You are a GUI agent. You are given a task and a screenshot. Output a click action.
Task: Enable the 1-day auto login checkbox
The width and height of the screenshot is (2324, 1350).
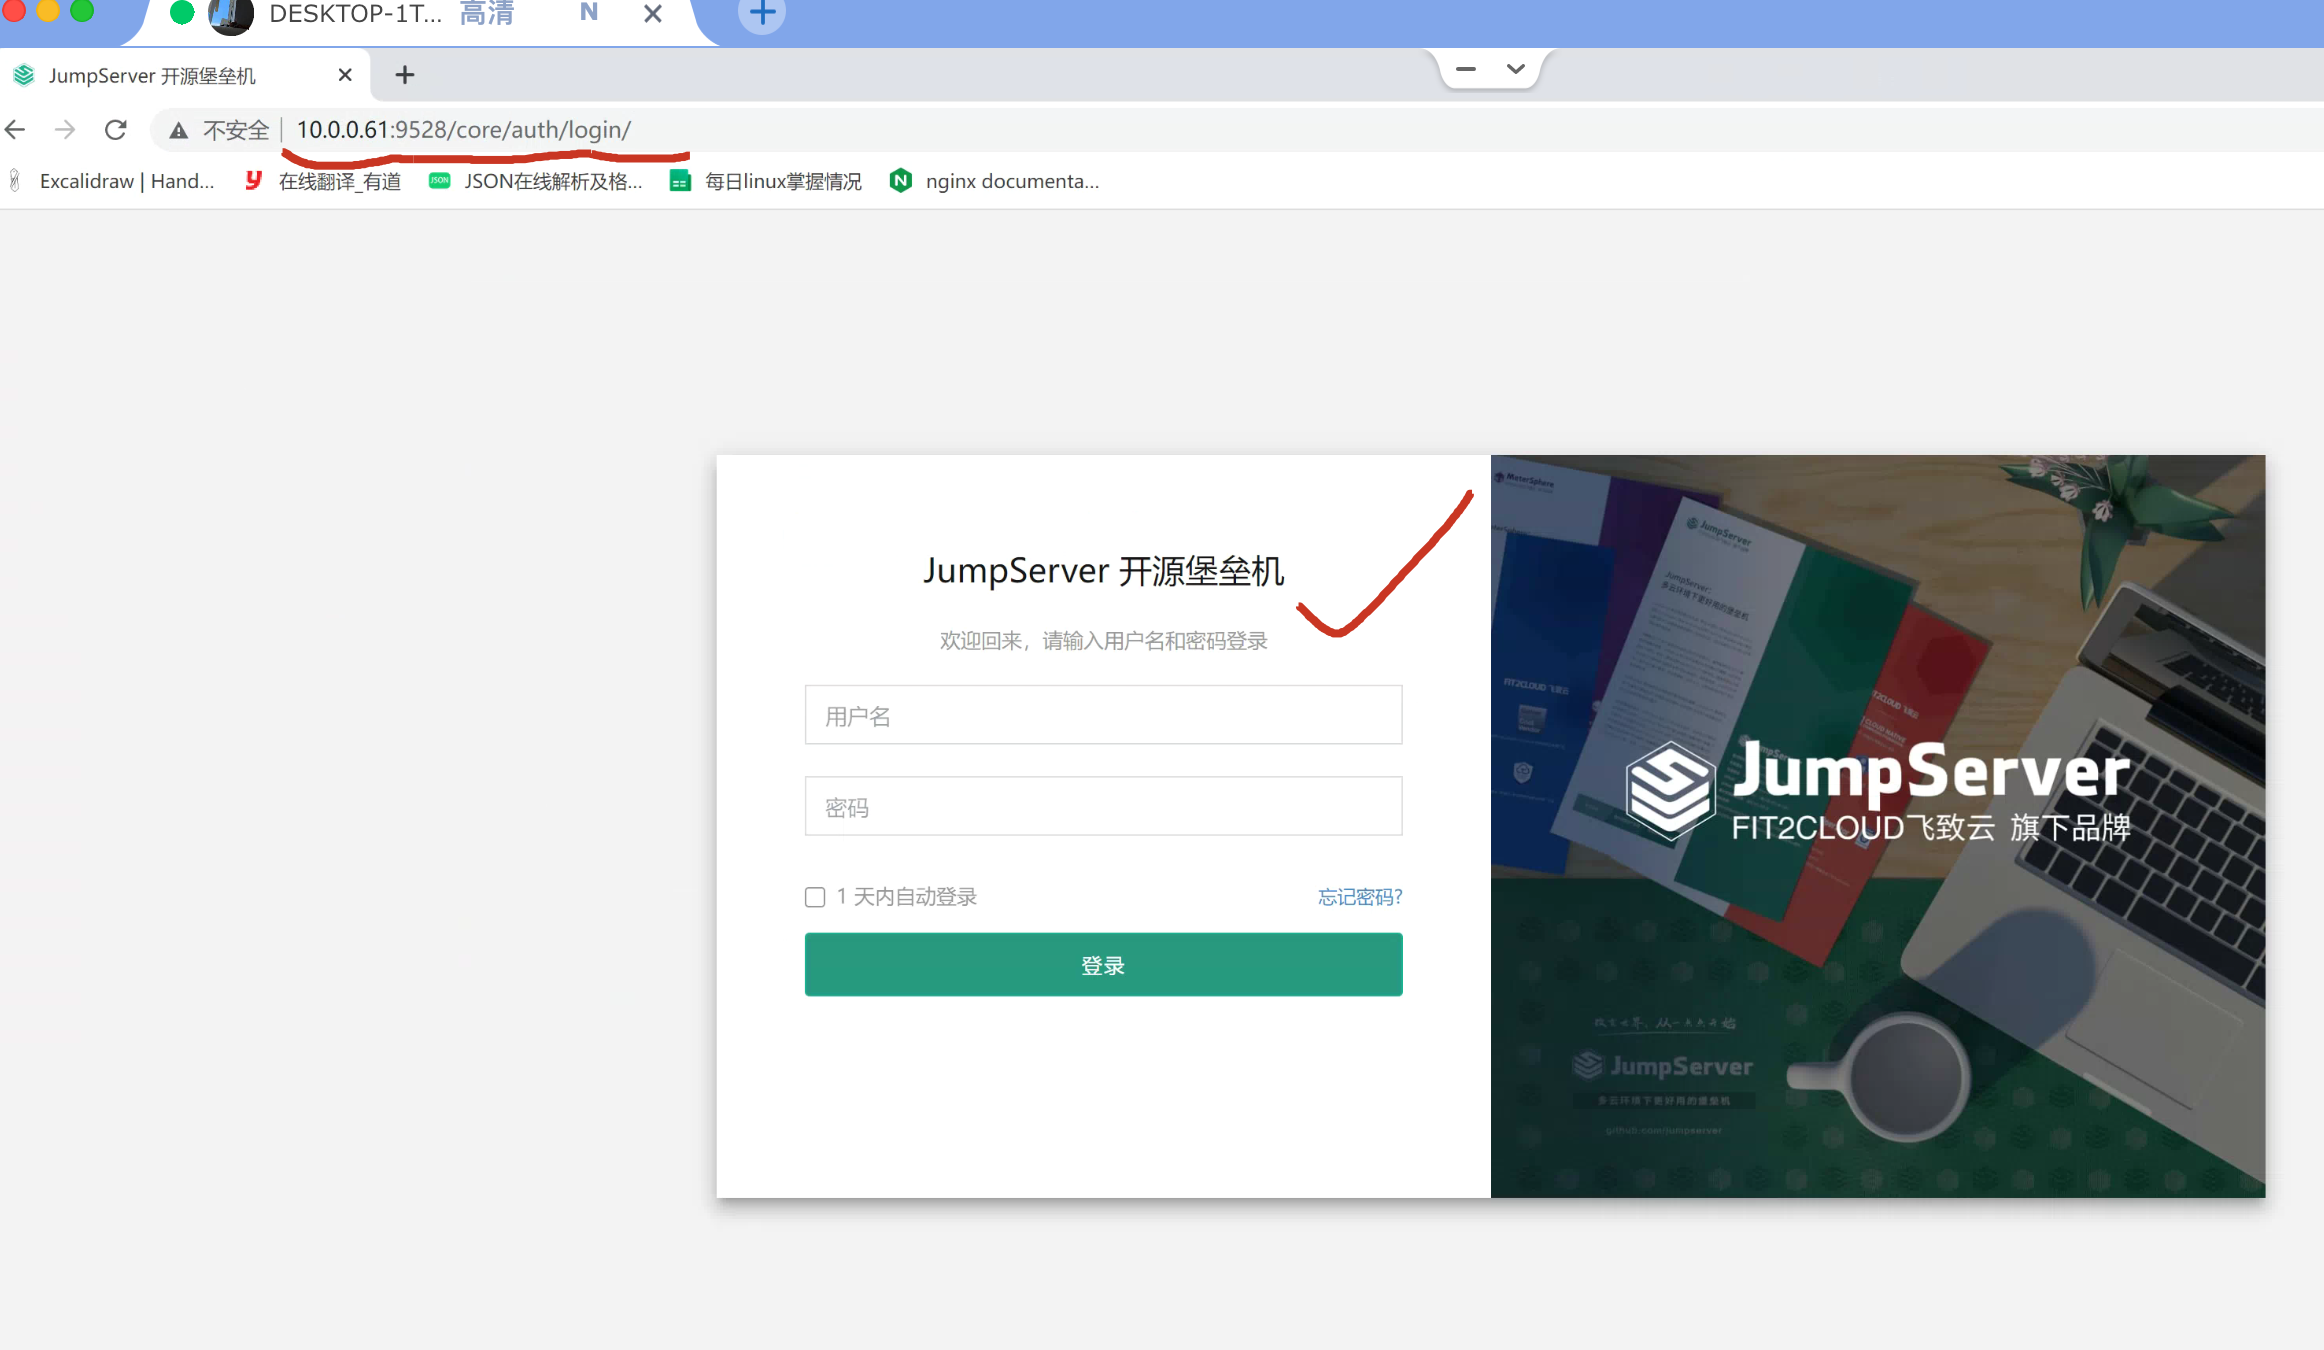(815, 897)
